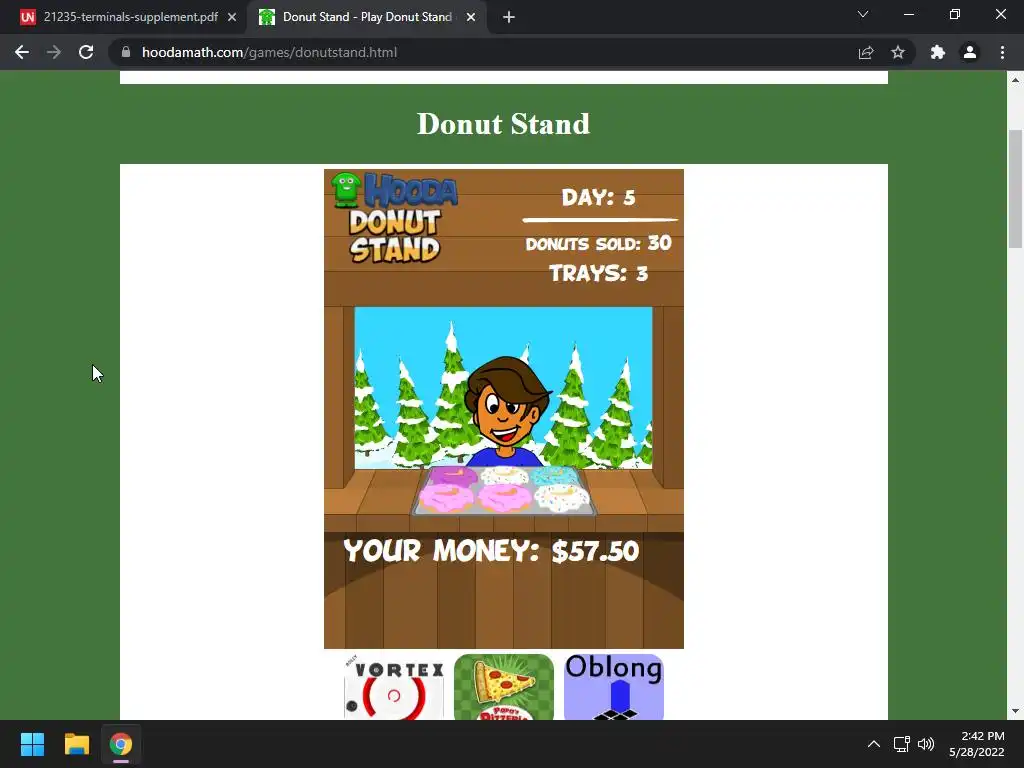Open the network tray icon
This screenshot has width=1024, height=768.
pyautogui.click(x=902, y=744)
